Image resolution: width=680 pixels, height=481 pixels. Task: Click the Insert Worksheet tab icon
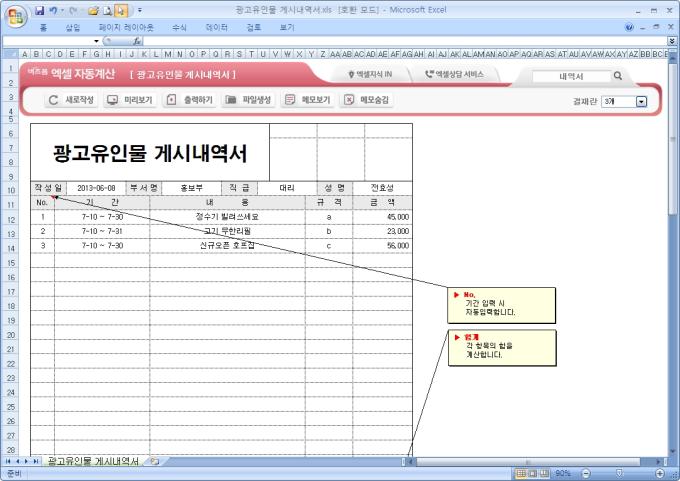154,461
